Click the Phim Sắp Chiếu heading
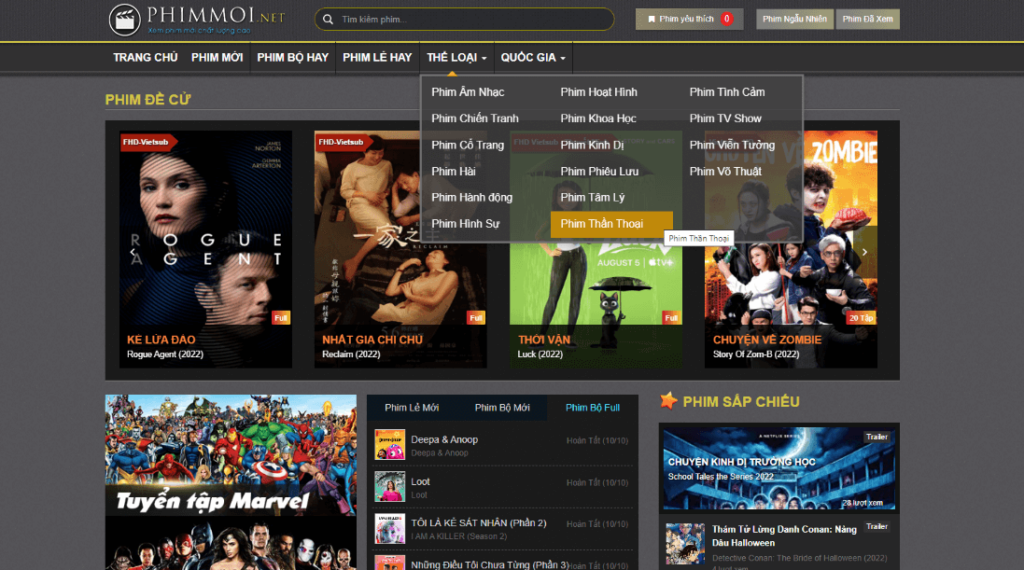Screen dimensions: 1024x570 (741, 402)
